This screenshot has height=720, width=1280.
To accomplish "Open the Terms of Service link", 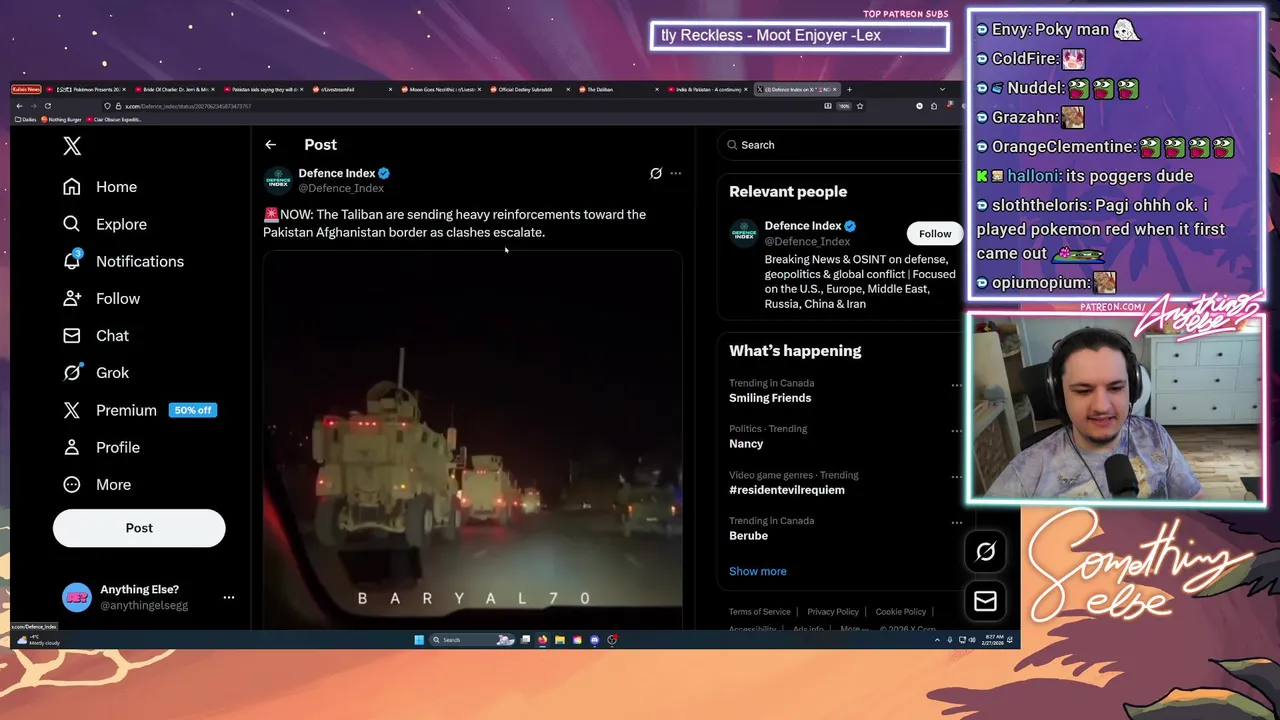I will click(759, 612).
